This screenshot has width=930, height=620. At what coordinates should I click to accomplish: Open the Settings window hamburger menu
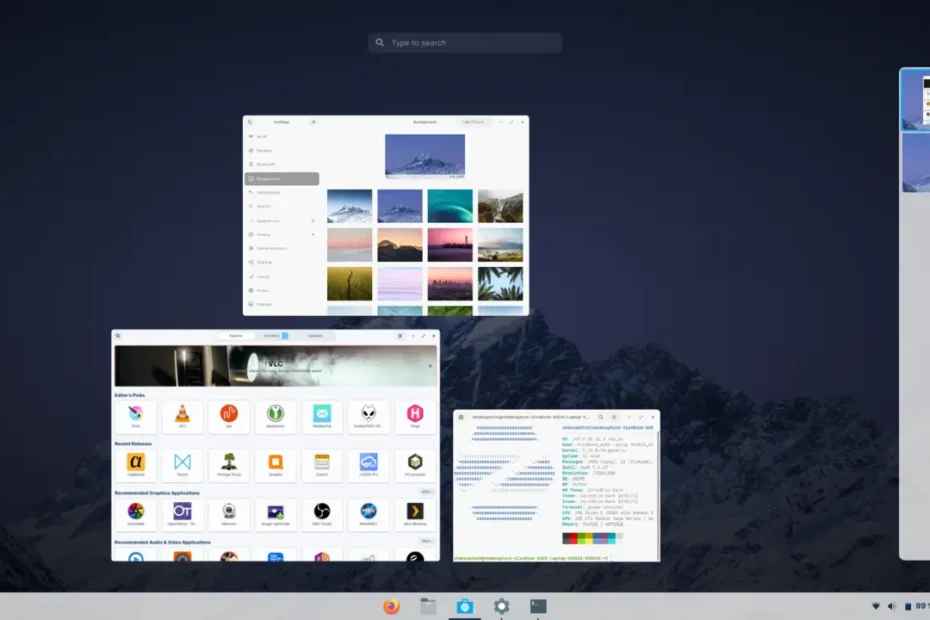[313, 122]
